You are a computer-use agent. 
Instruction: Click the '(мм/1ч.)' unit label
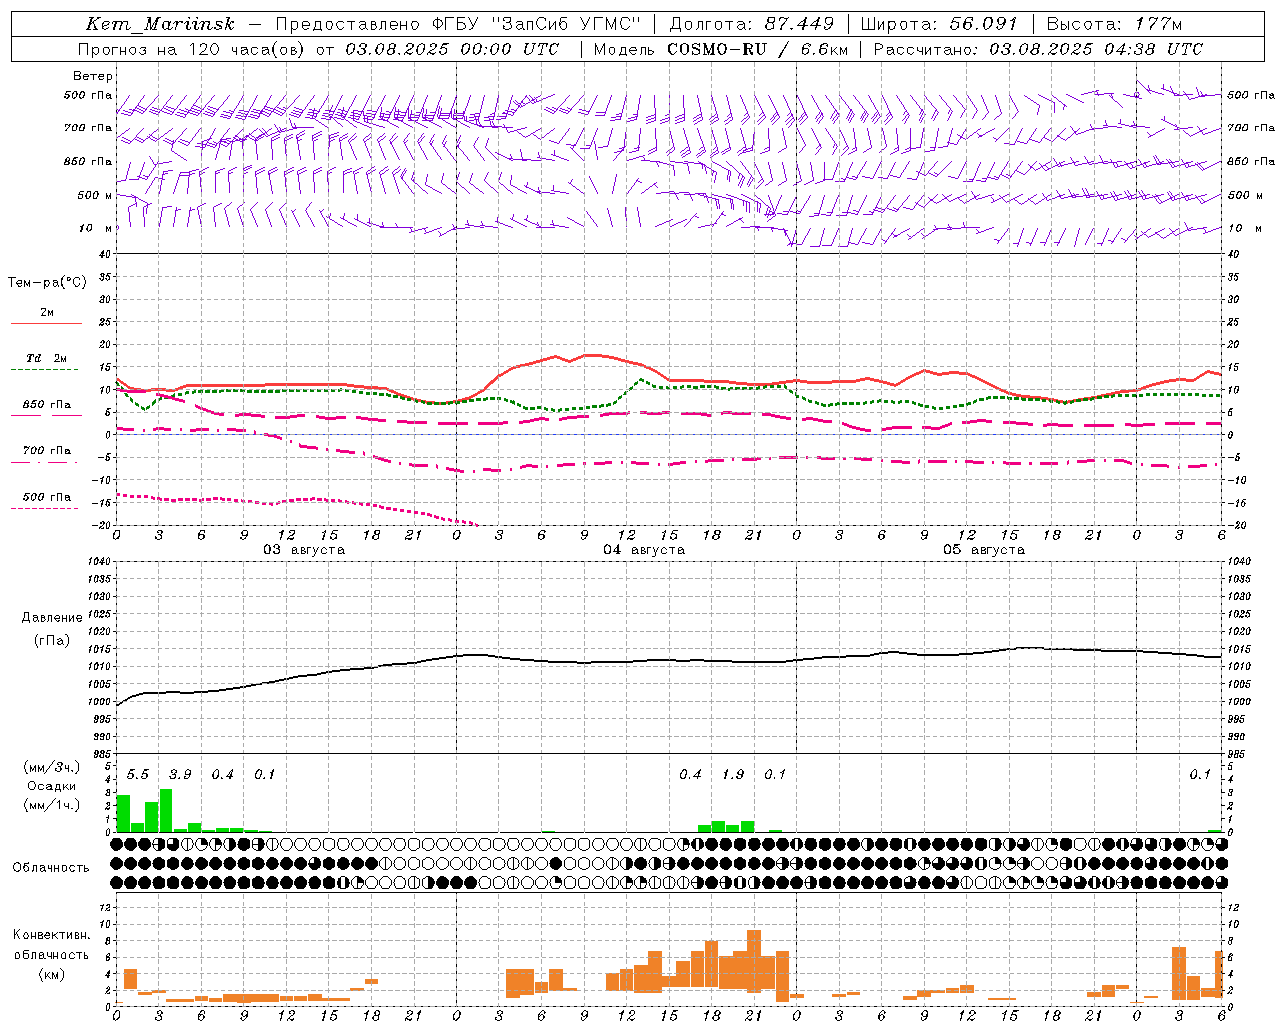52,805
